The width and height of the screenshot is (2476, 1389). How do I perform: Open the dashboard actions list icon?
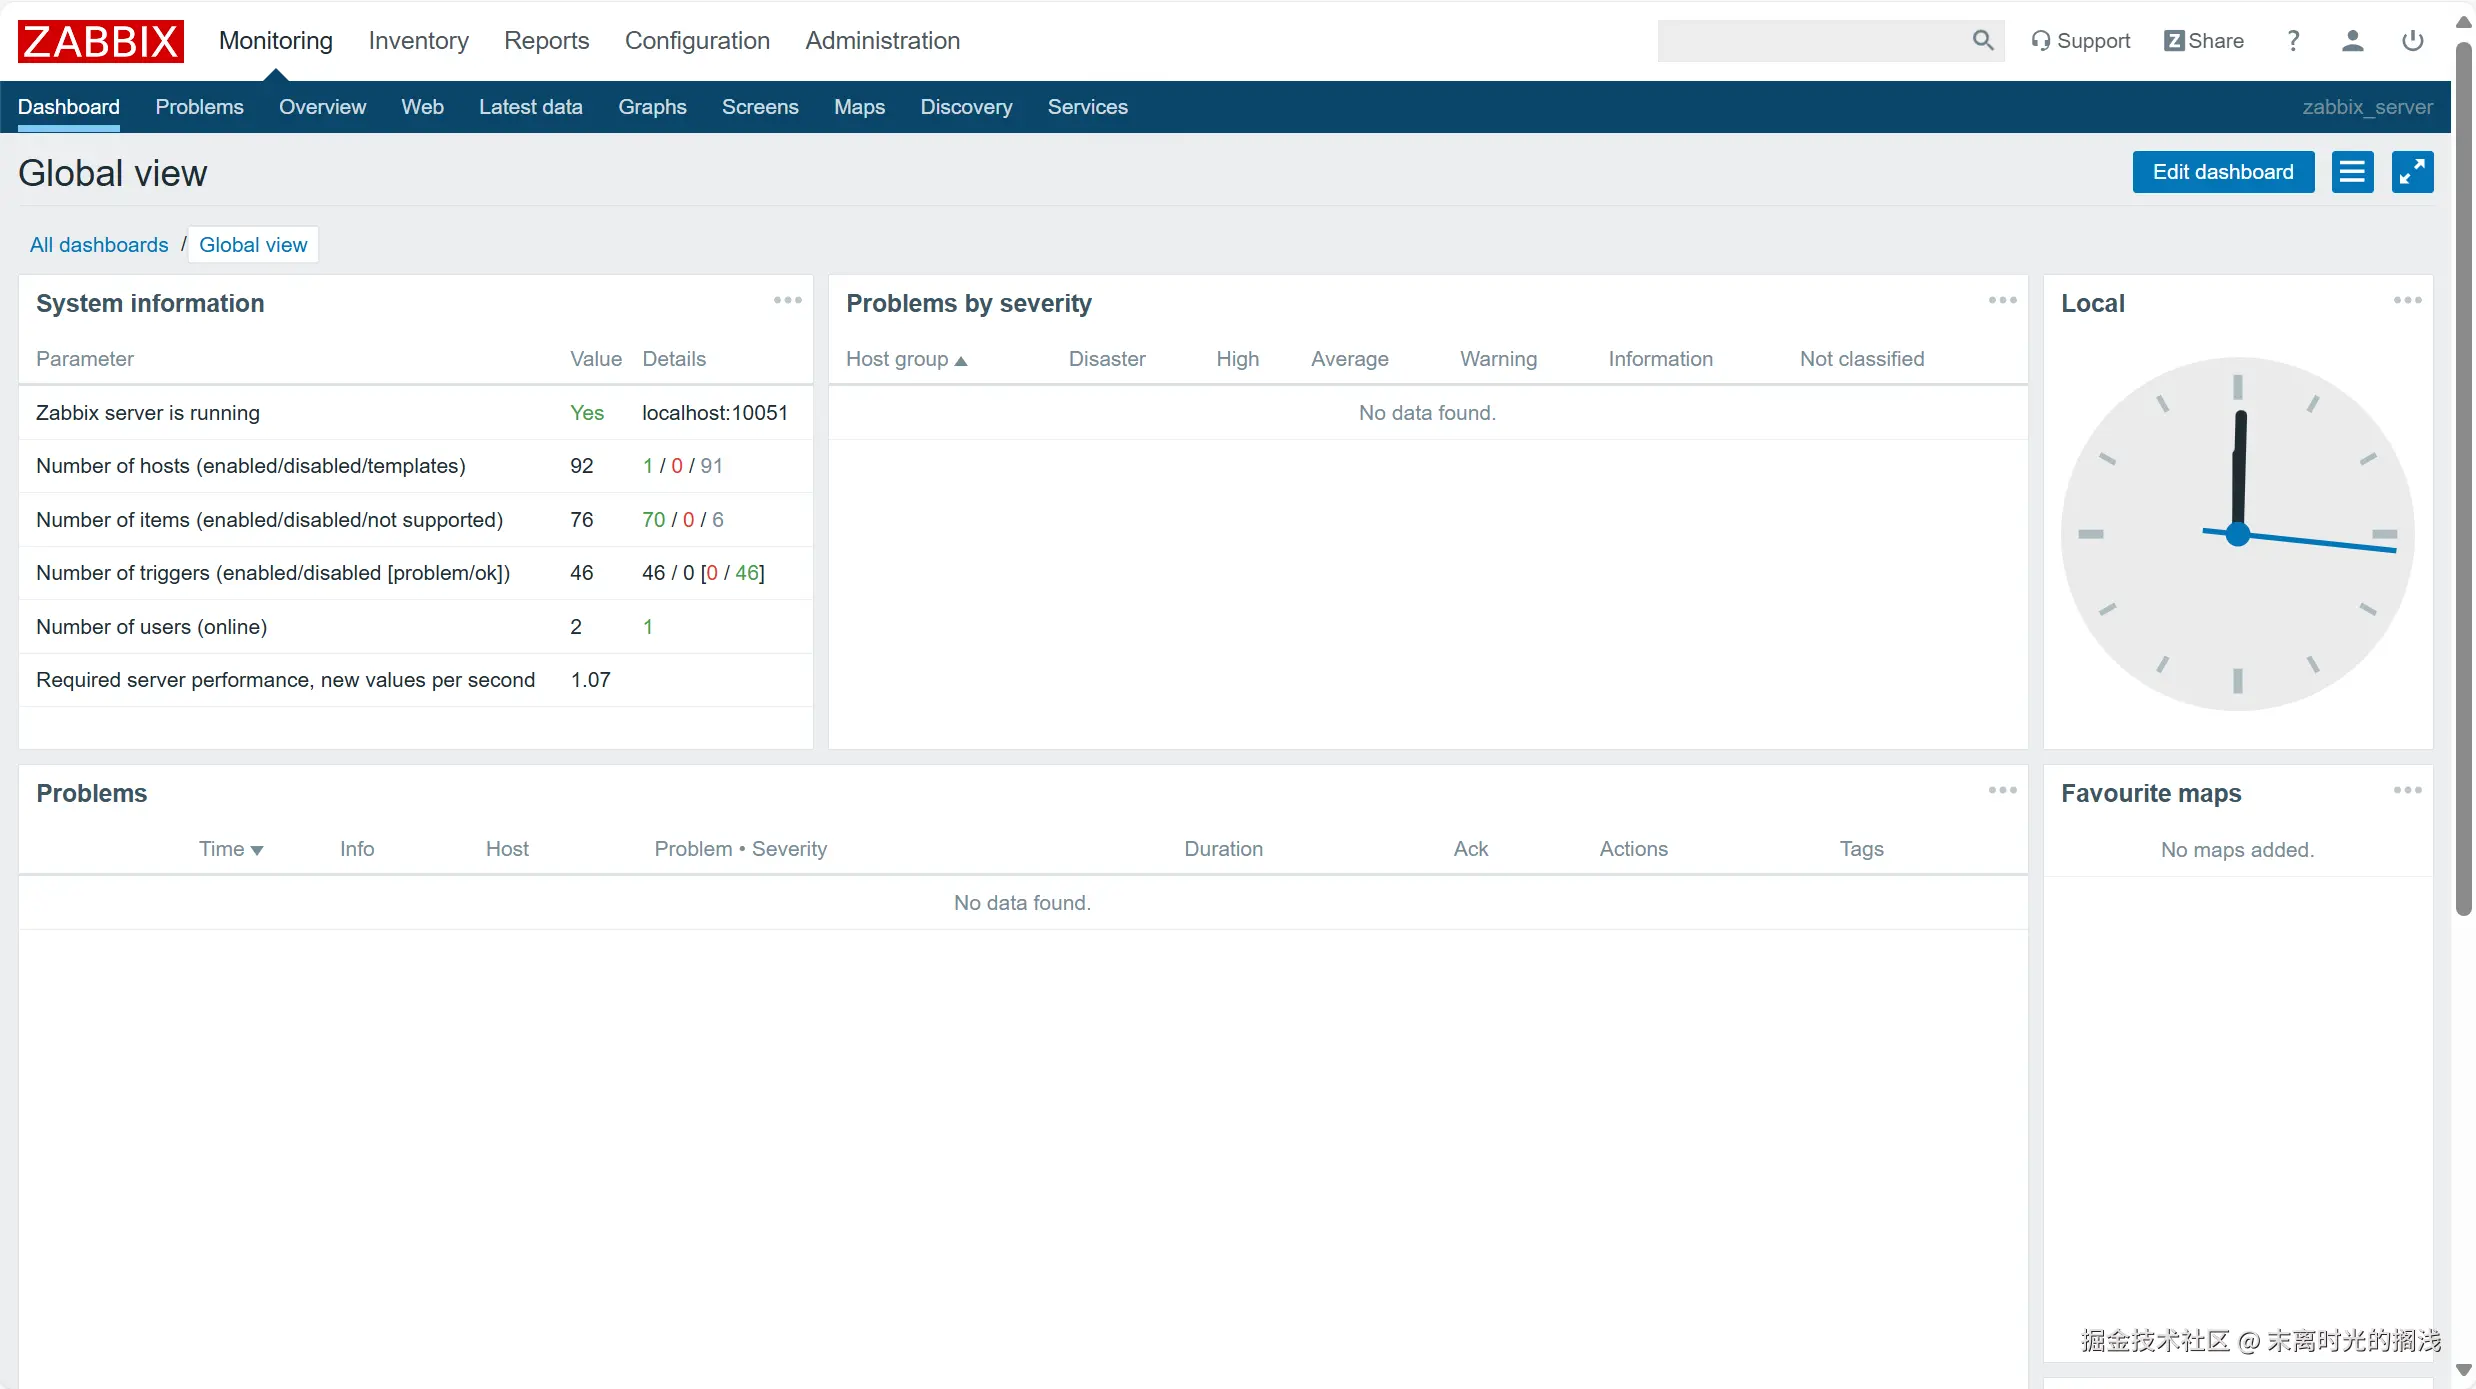[2352, 172]
